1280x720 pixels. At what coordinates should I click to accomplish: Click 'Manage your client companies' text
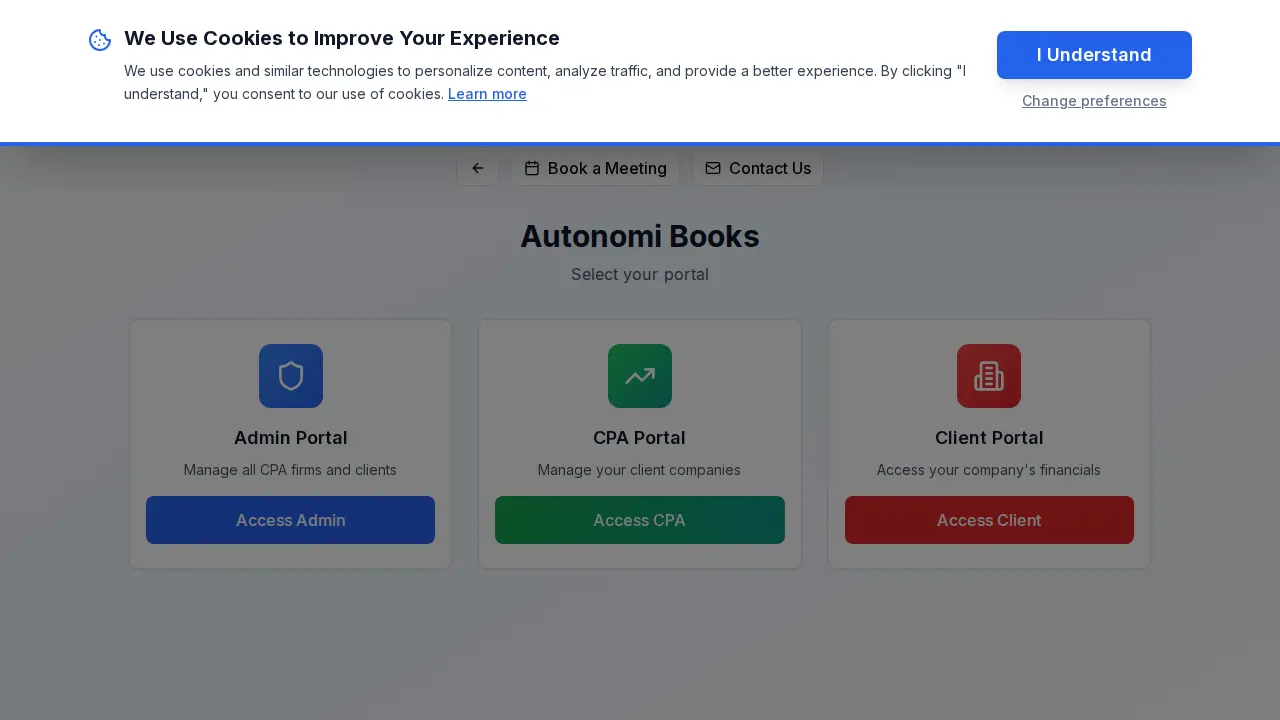[640, 470]
